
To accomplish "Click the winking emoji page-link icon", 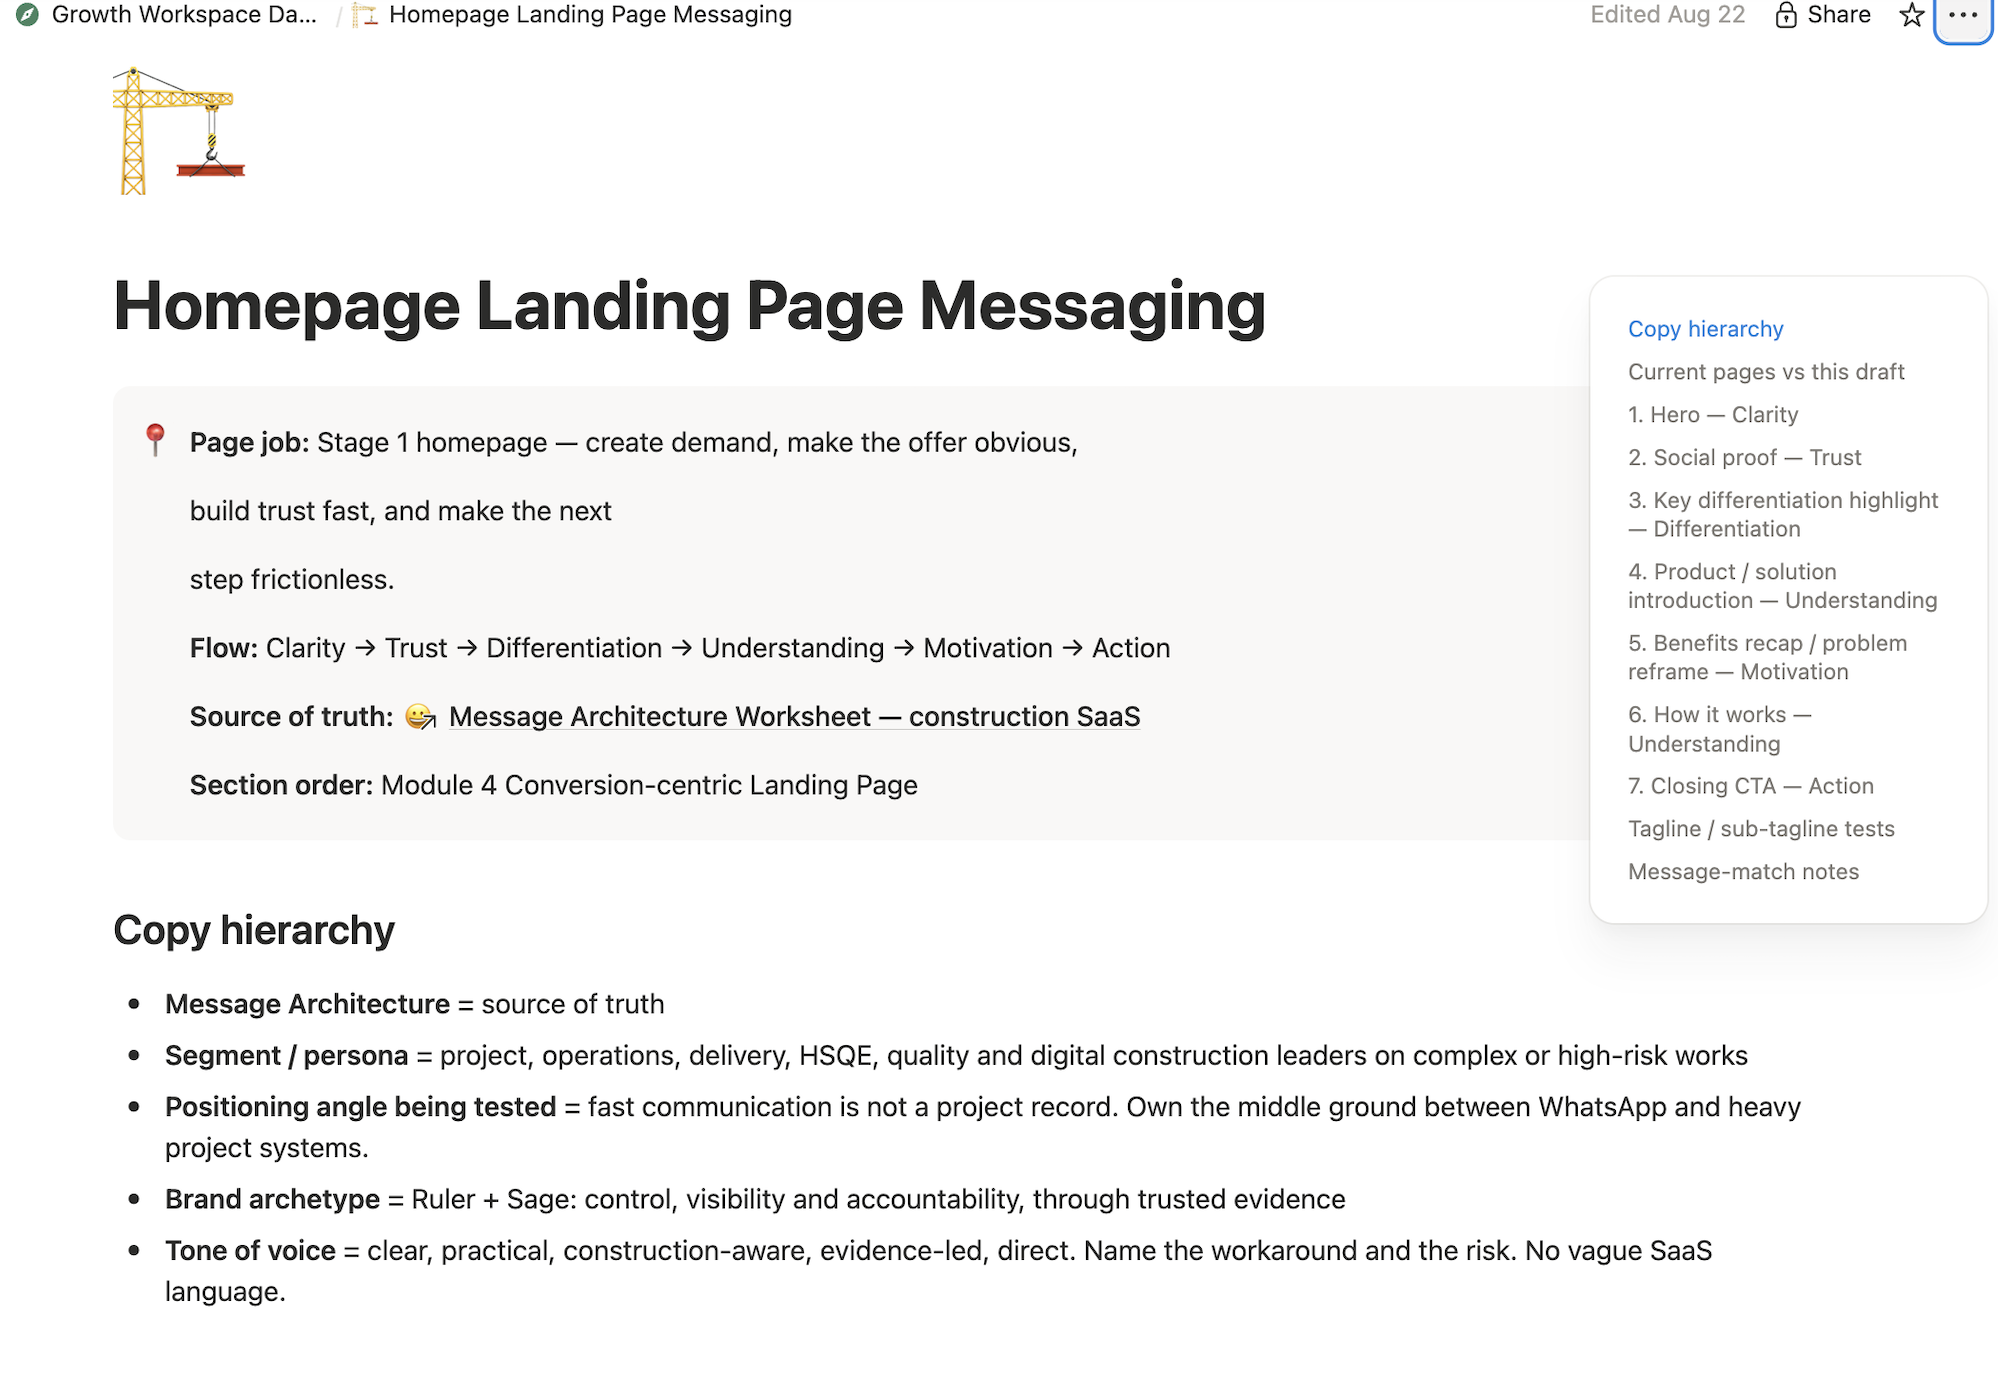I will pos(420,717).
